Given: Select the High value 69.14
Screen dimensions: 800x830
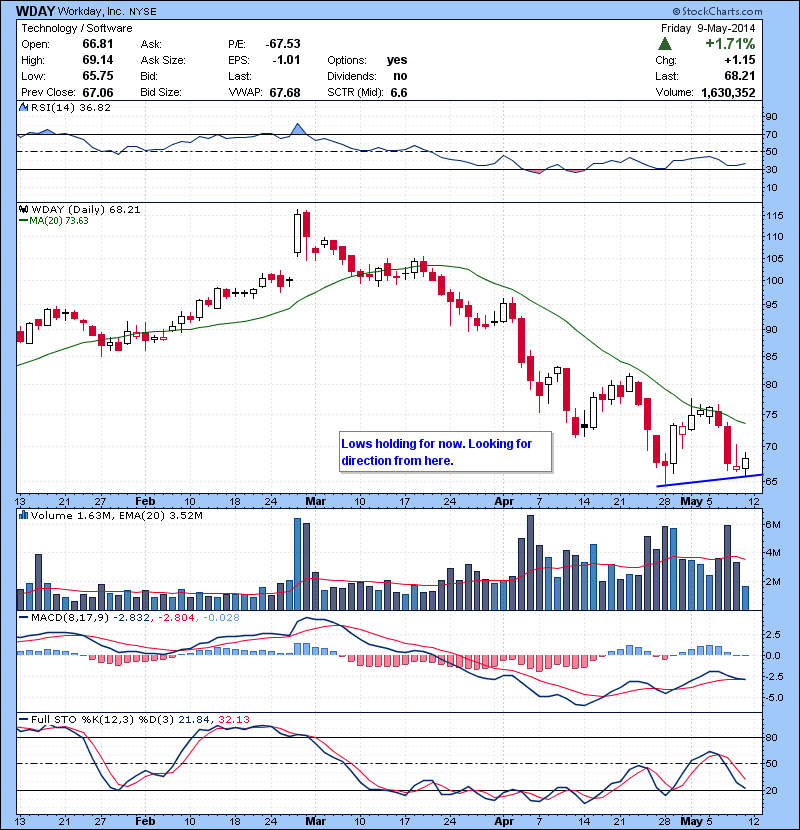Looking at the screenshot, I should [x=98, y=60].
